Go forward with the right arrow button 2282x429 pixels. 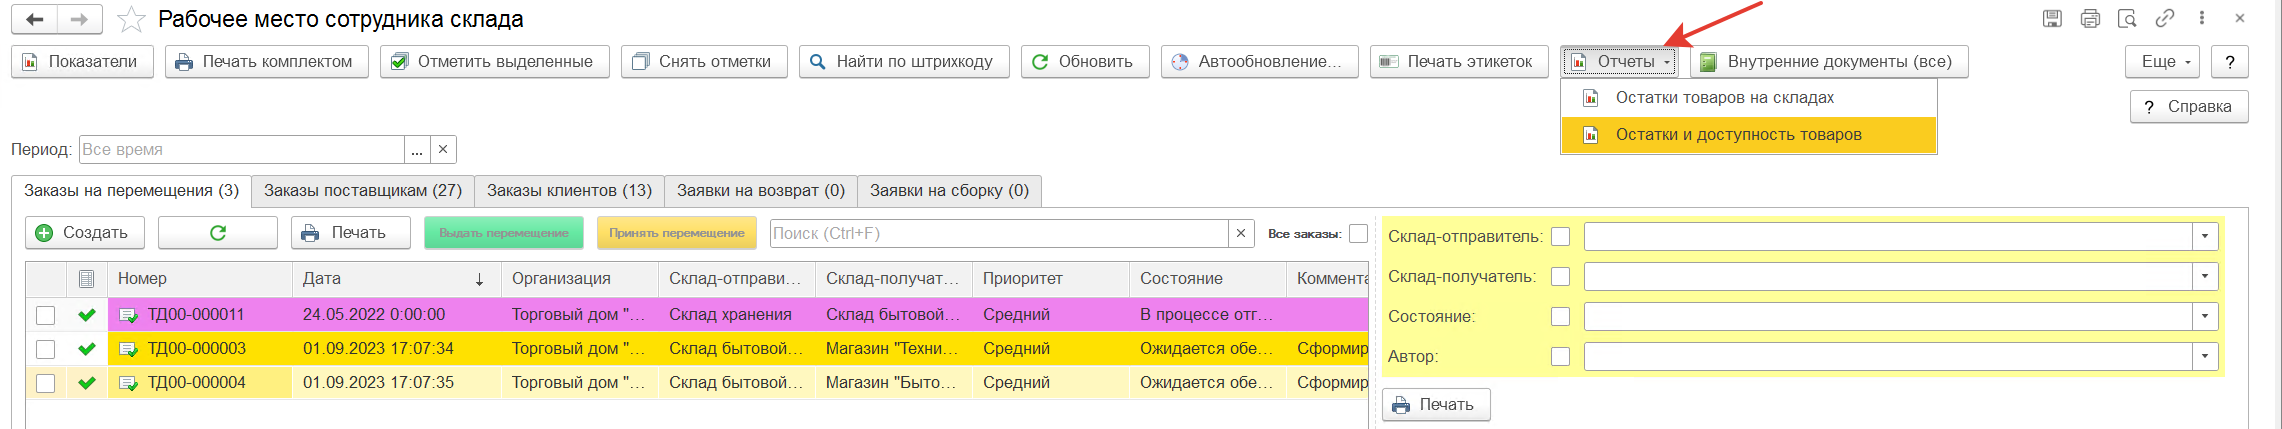[x=80, y=19]
